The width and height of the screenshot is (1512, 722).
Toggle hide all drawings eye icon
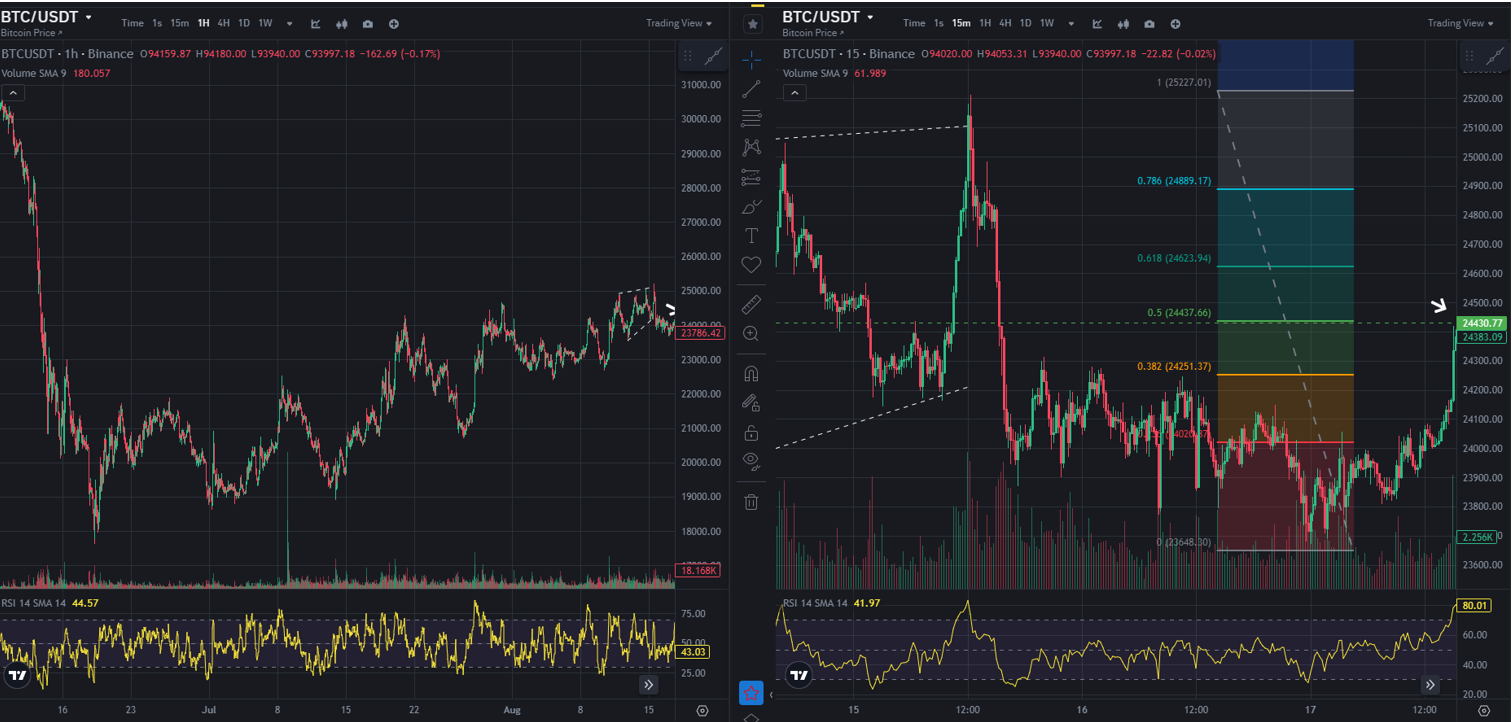point(751,461)
